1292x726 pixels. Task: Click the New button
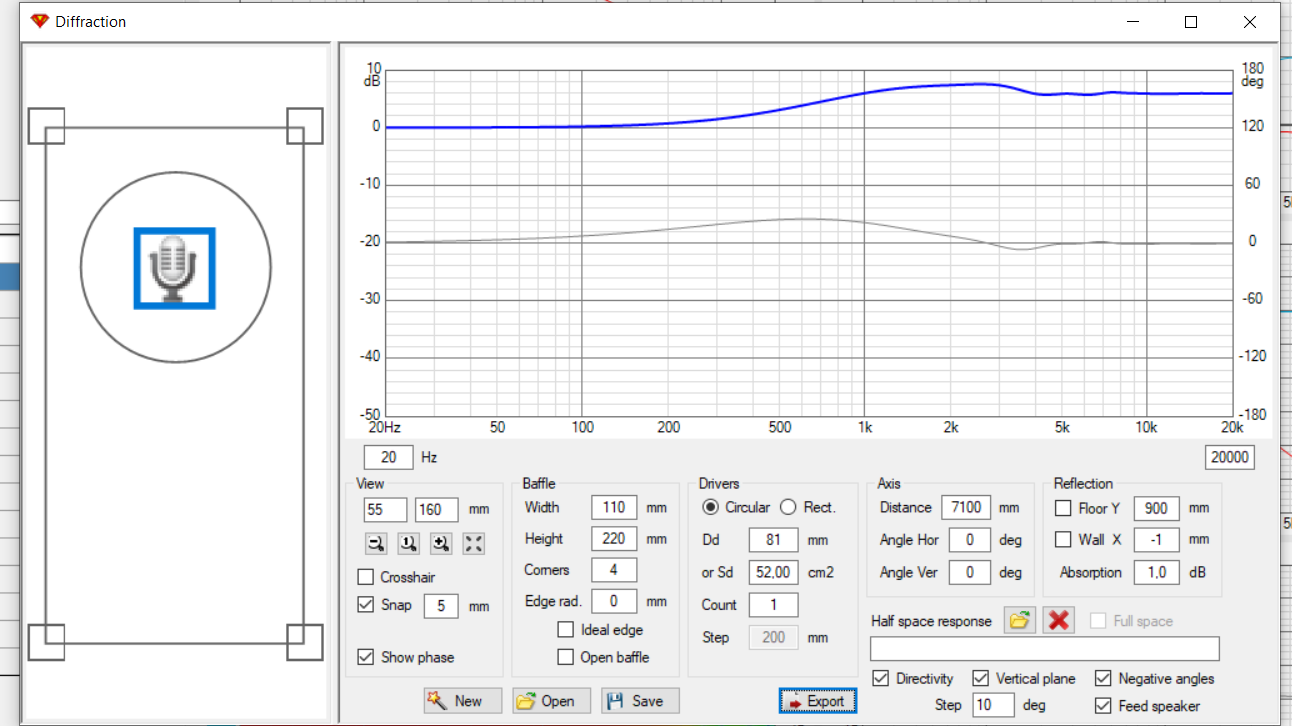(x=463, y=701)
